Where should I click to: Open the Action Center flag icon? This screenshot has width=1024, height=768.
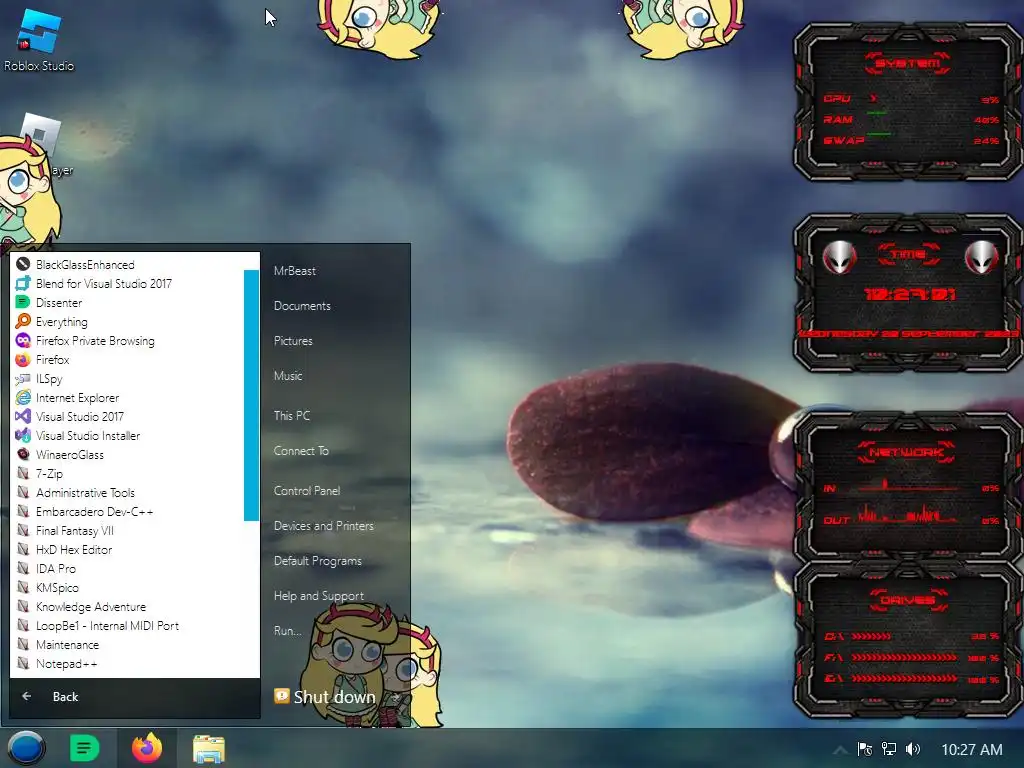865,749
